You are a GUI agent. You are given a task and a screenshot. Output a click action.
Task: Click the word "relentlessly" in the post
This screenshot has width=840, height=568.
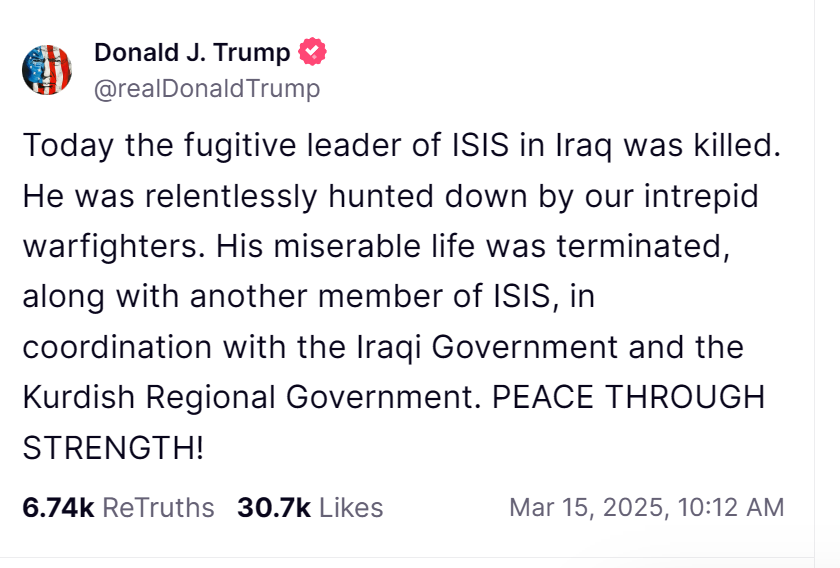231,197
